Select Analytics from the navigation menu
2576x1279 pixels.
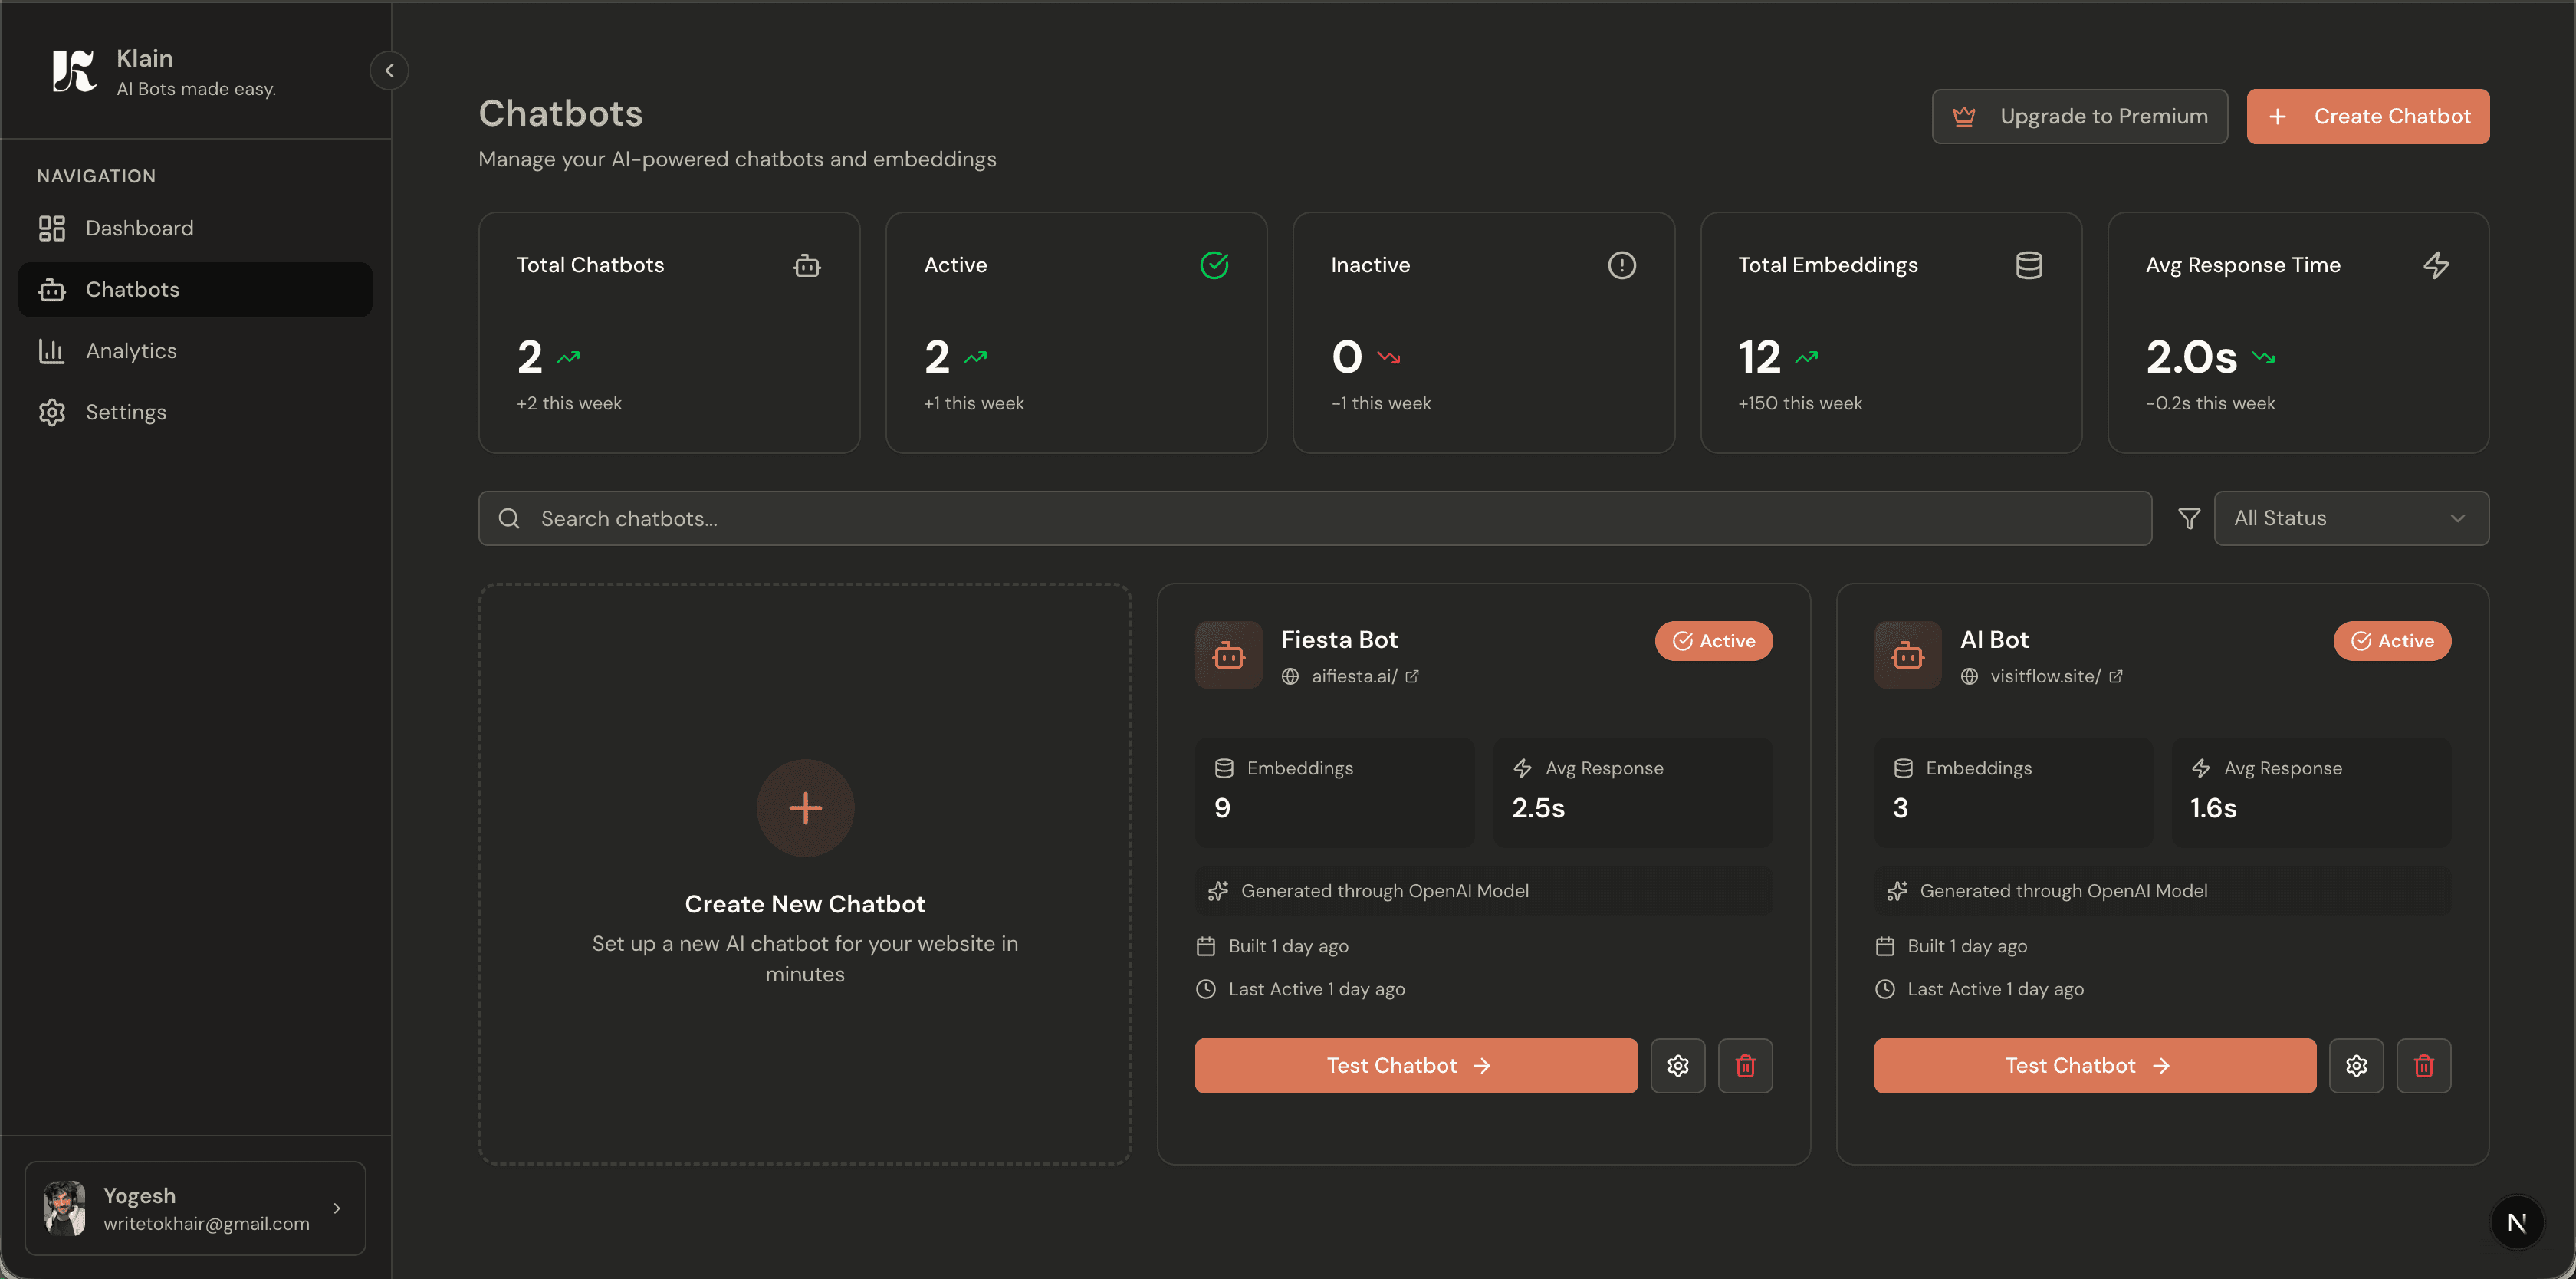click(131, 351)
